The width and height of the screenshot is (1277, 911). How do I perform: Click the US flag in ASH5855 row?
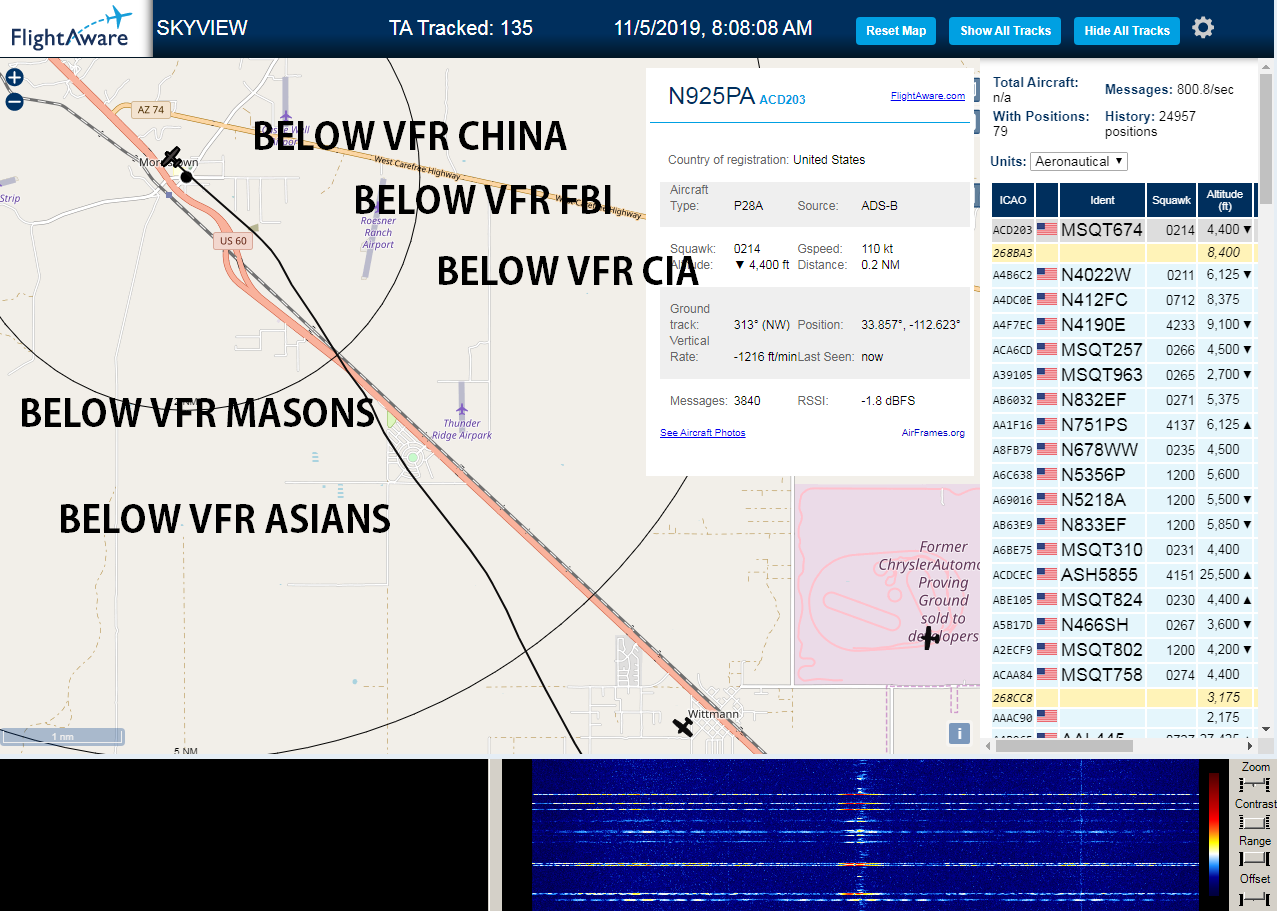pos(1047,575)
